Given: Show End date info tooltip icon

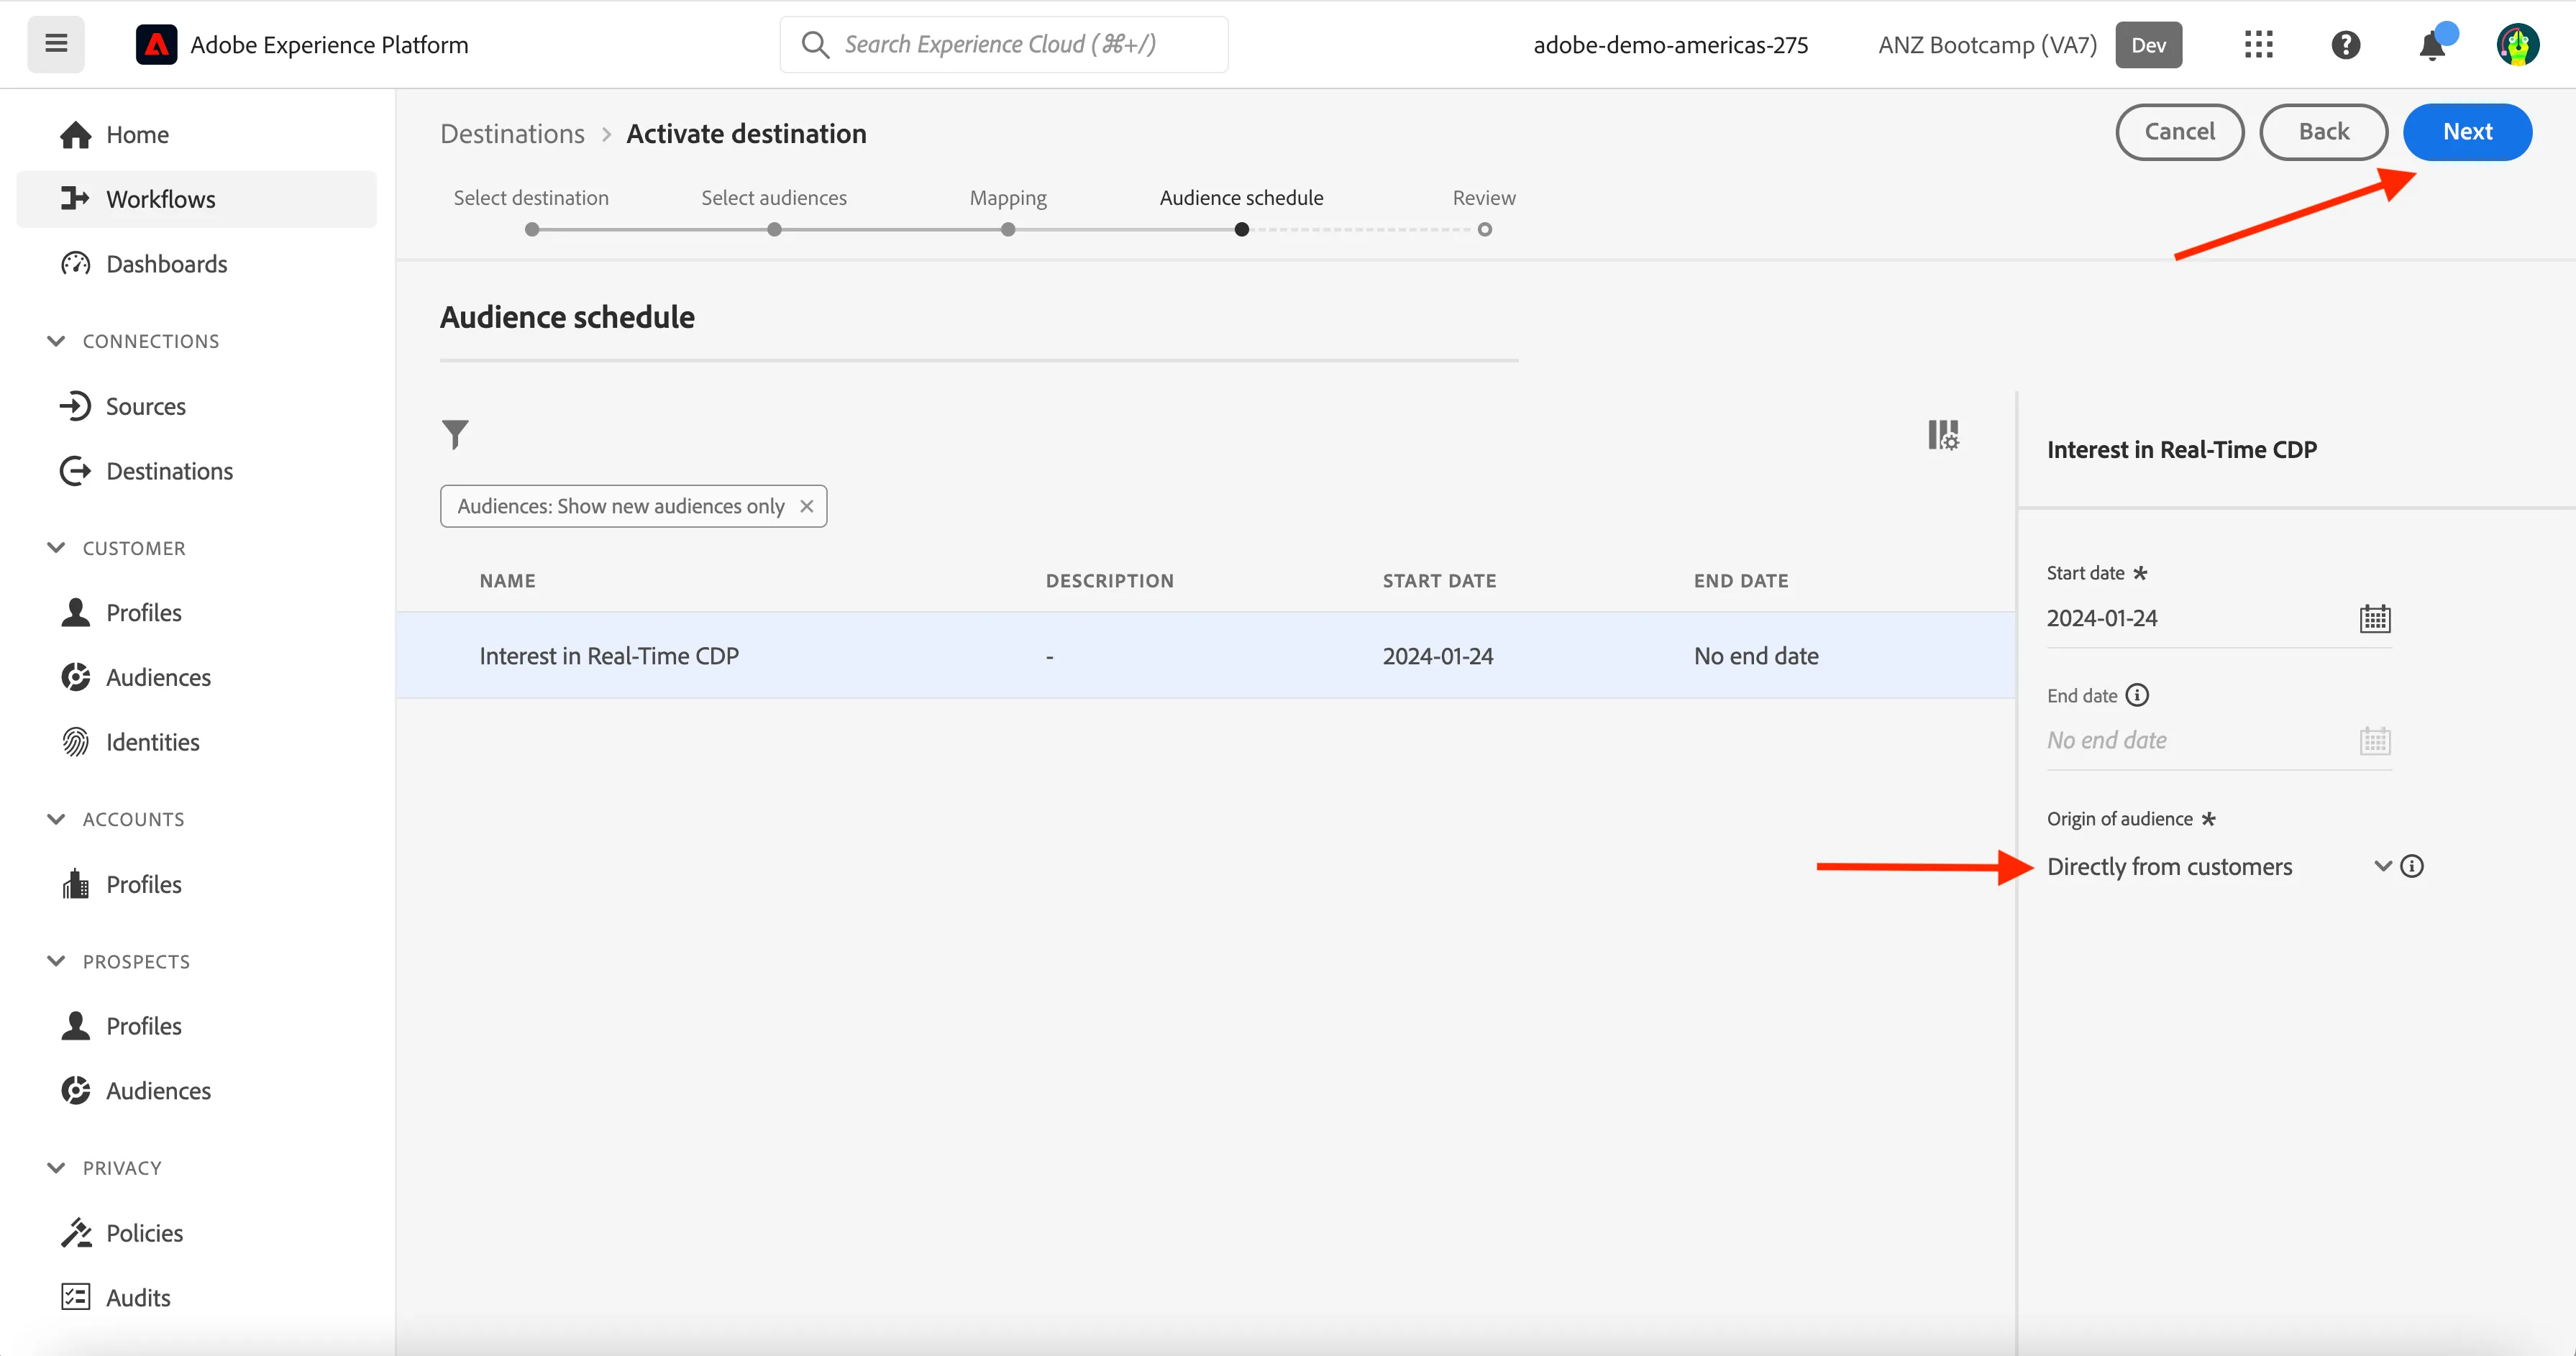Looking at the screenshot, I should click(2137, 695).
